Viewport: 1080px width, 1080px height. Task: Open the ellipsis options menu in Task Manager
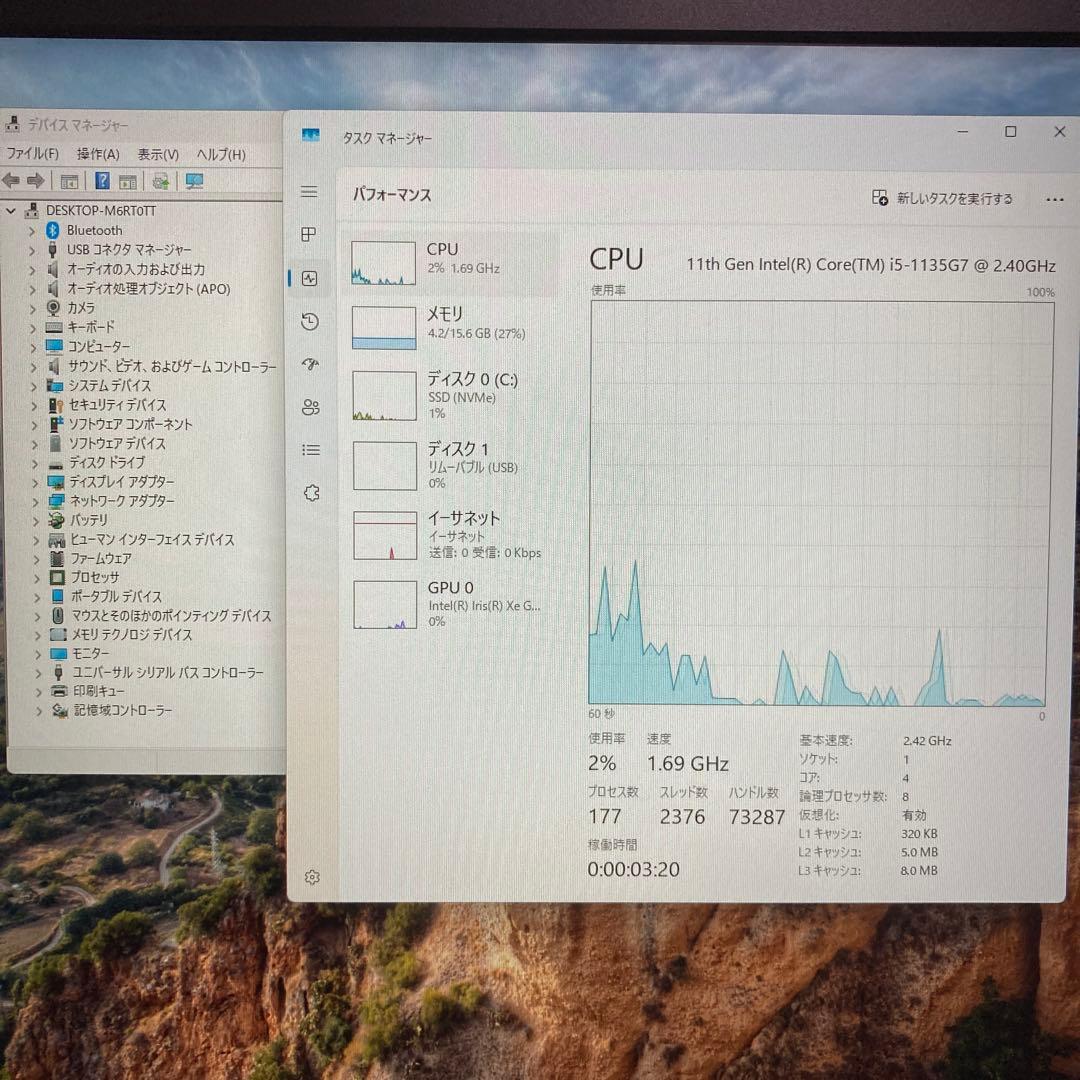tap(1054, 199)
